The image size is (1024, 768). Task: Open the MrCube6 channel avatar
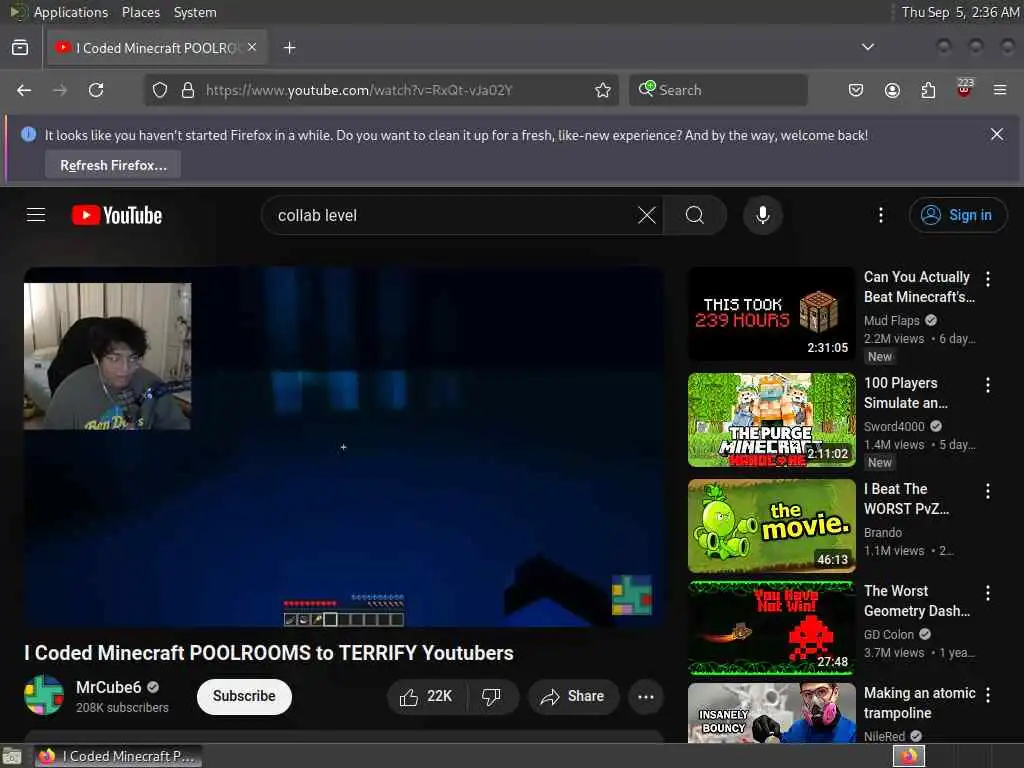44,696
